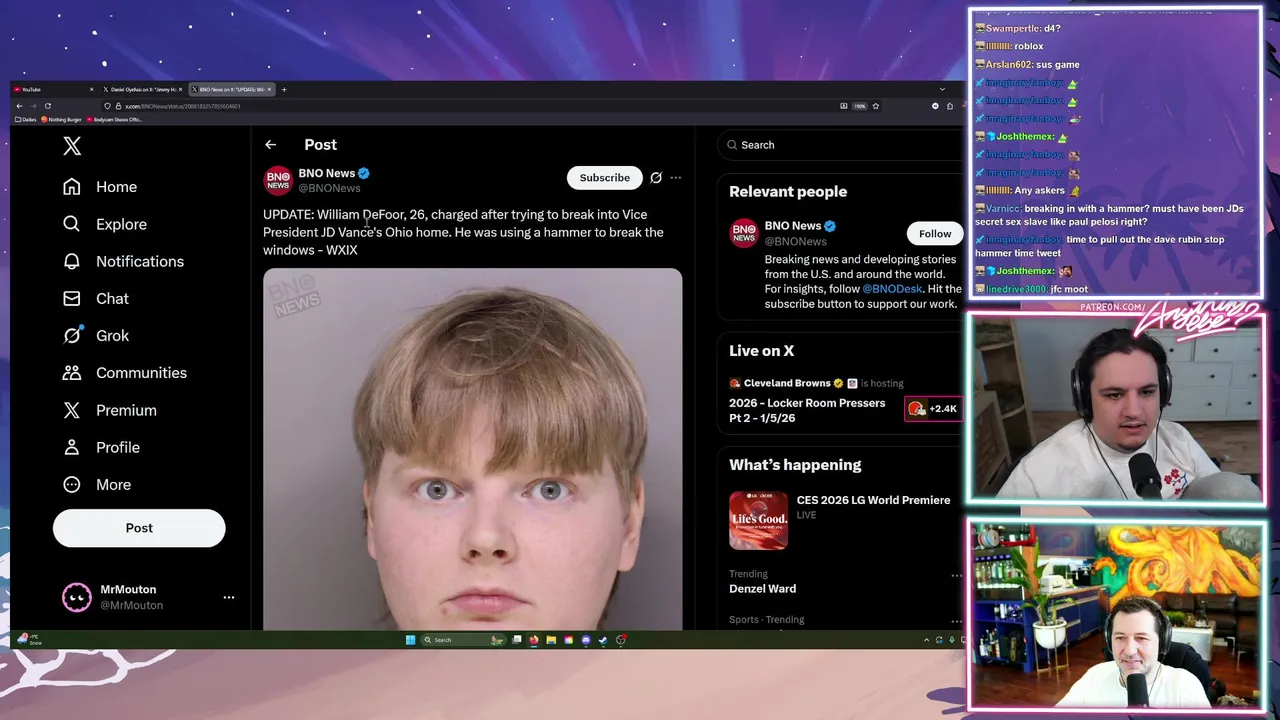The height and width of the screenshot is (720, 1280).
Task: Select the Communities people icon
Action: pos(72,373)
